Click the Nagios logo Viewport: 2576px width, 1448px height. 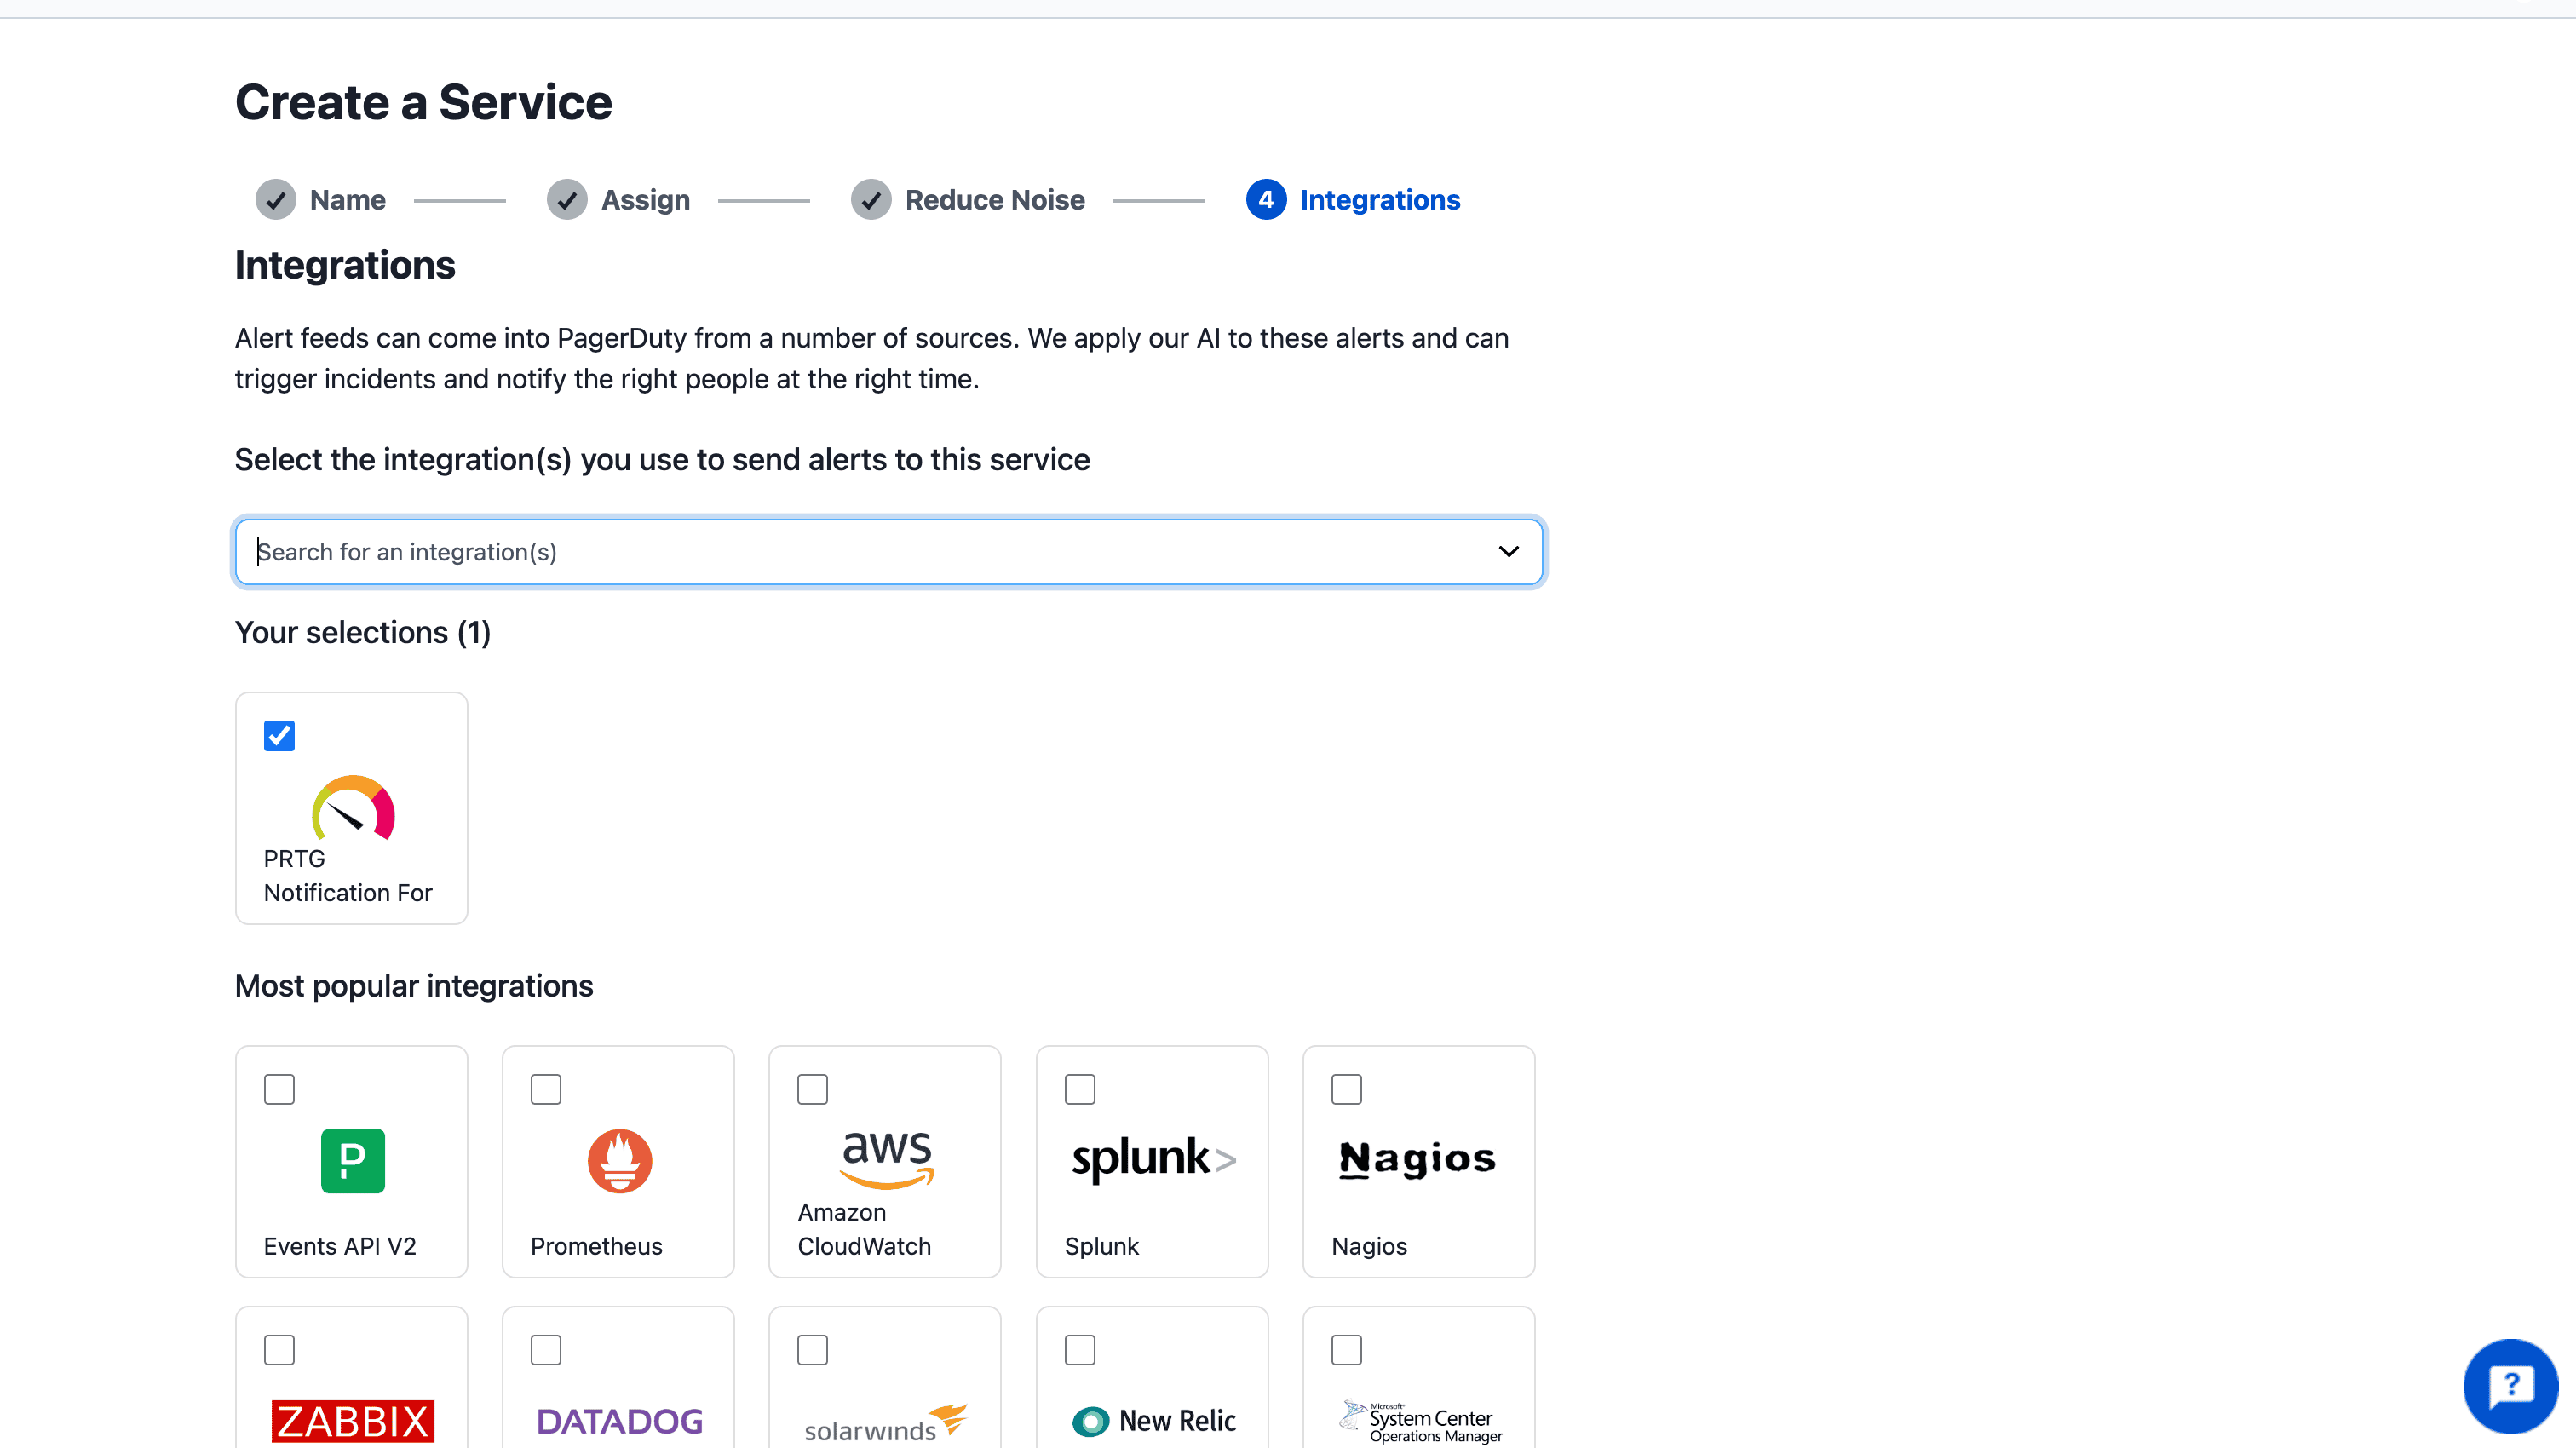click(1417, 1159)
